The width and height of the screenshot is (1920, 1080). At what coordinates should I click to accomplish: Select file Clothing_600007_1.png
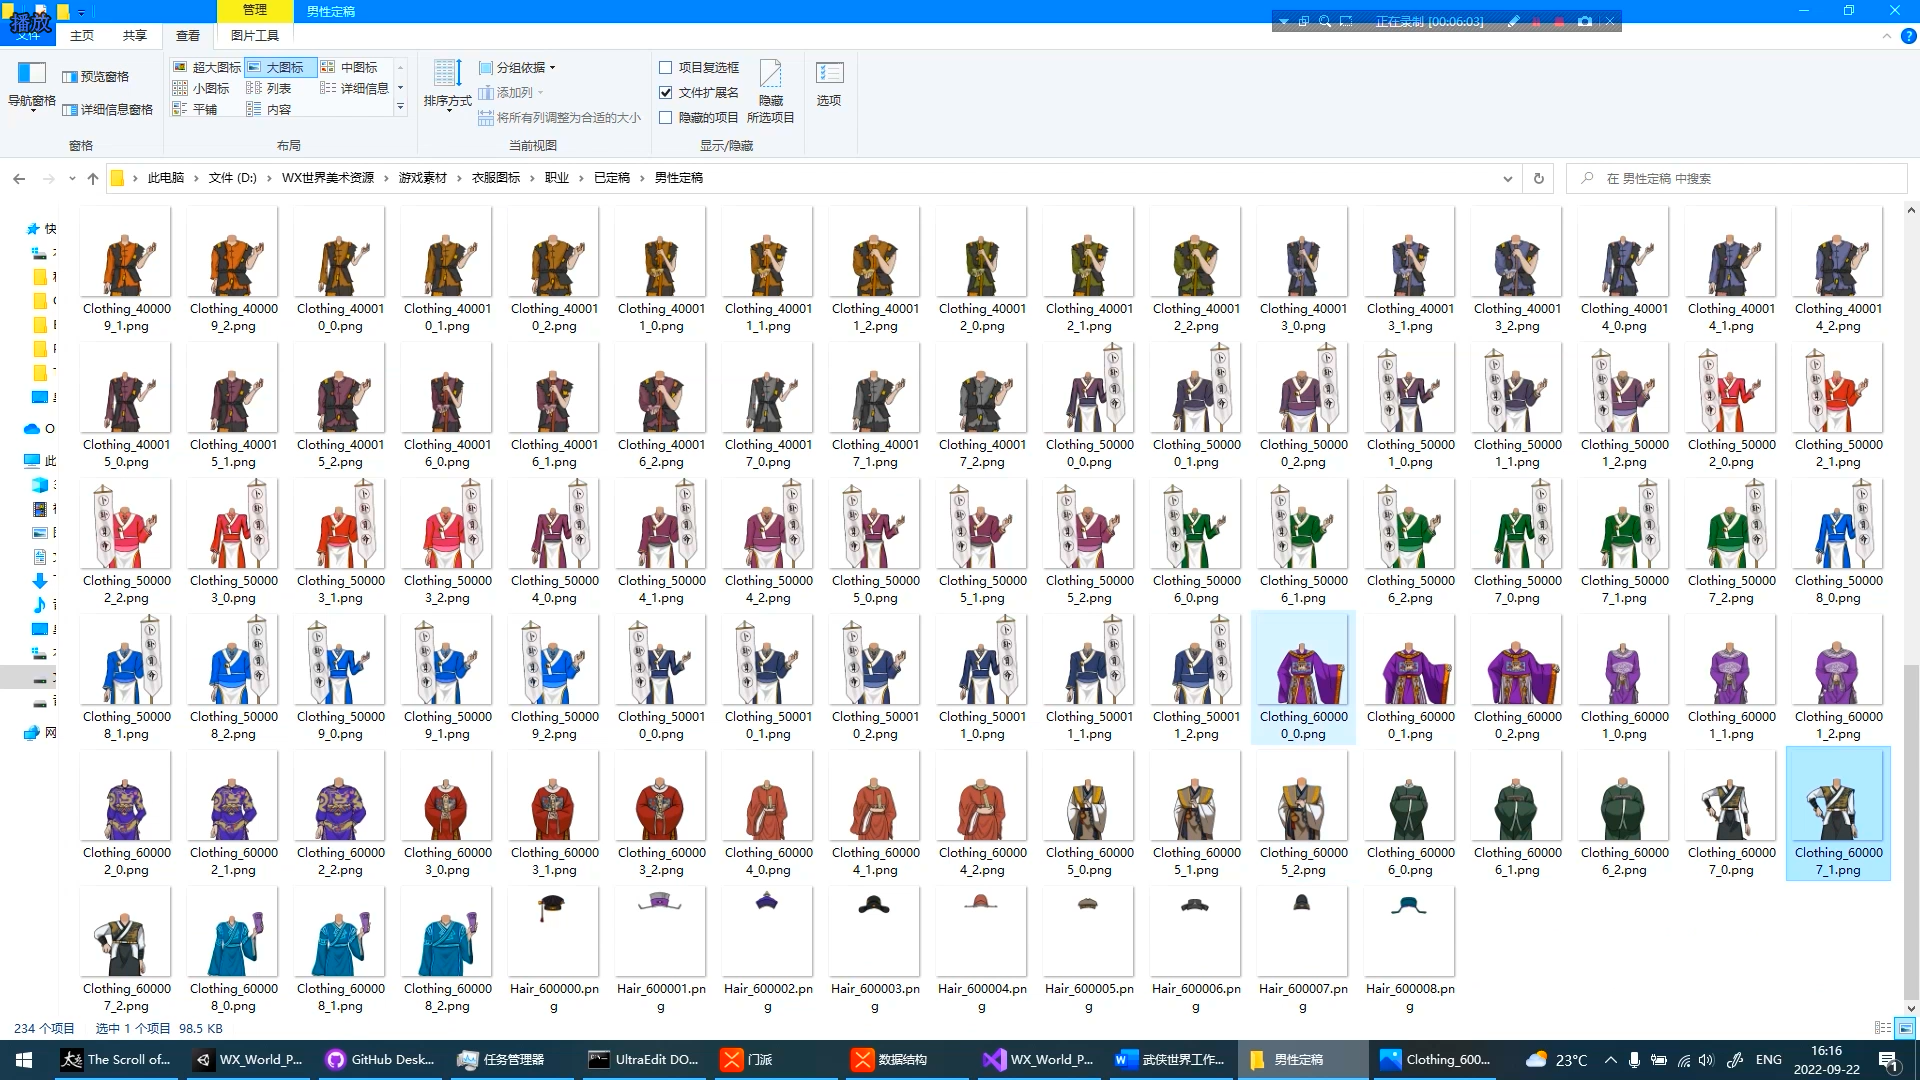(x=1838, y=813)
